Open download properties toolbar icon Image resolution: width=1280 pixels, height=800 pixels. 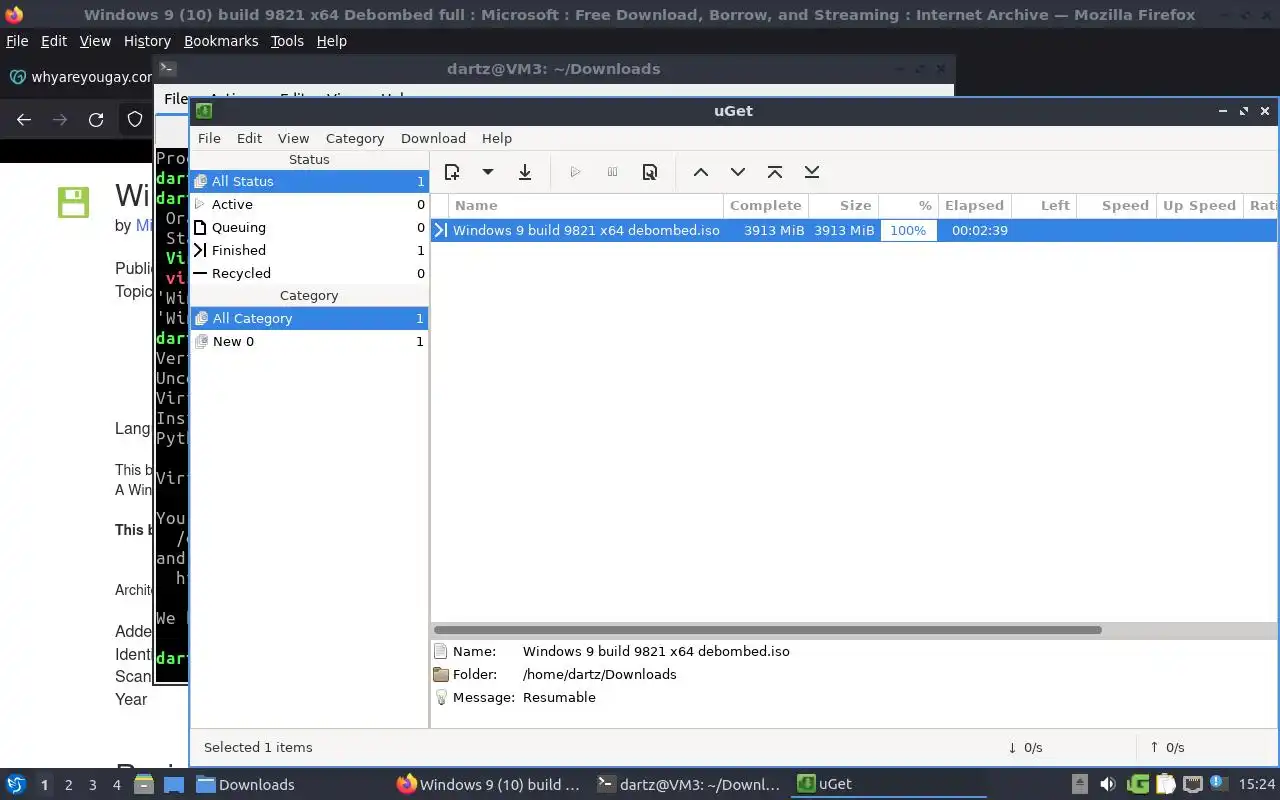tap(650, 172)
